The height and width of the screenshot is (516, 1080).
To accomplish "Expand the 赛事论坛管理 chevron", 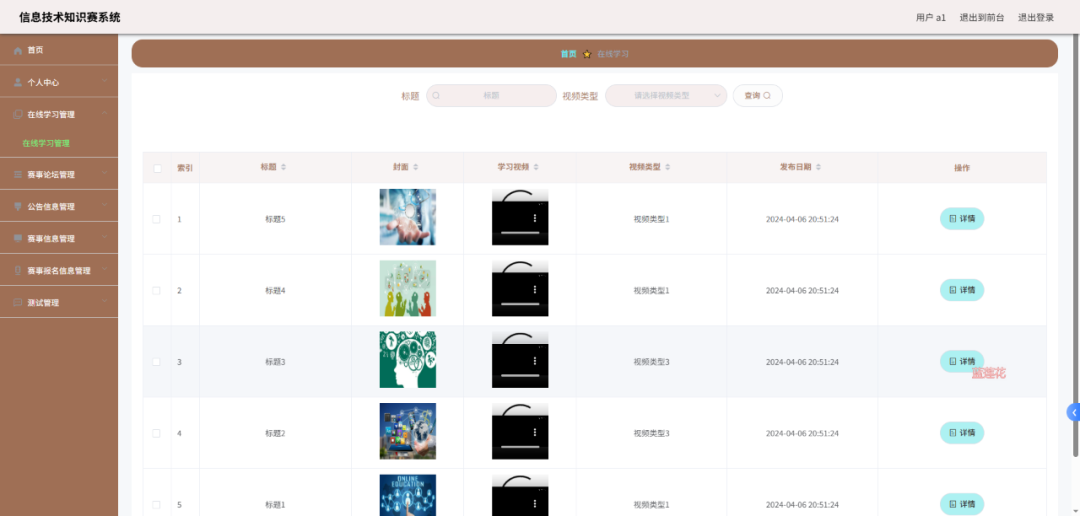I will (x=104, y=174).
